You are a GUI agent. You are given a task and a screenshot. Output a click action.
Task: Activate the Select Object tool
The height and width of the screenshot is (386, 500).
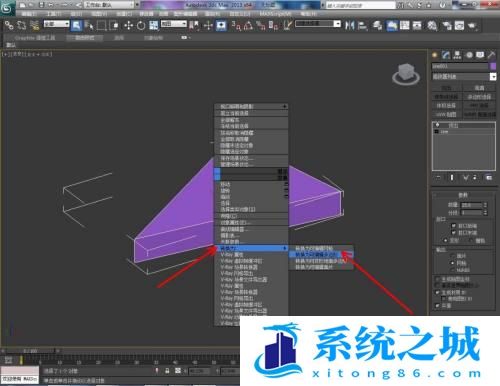pyautogui.click(x=77, y=25)
